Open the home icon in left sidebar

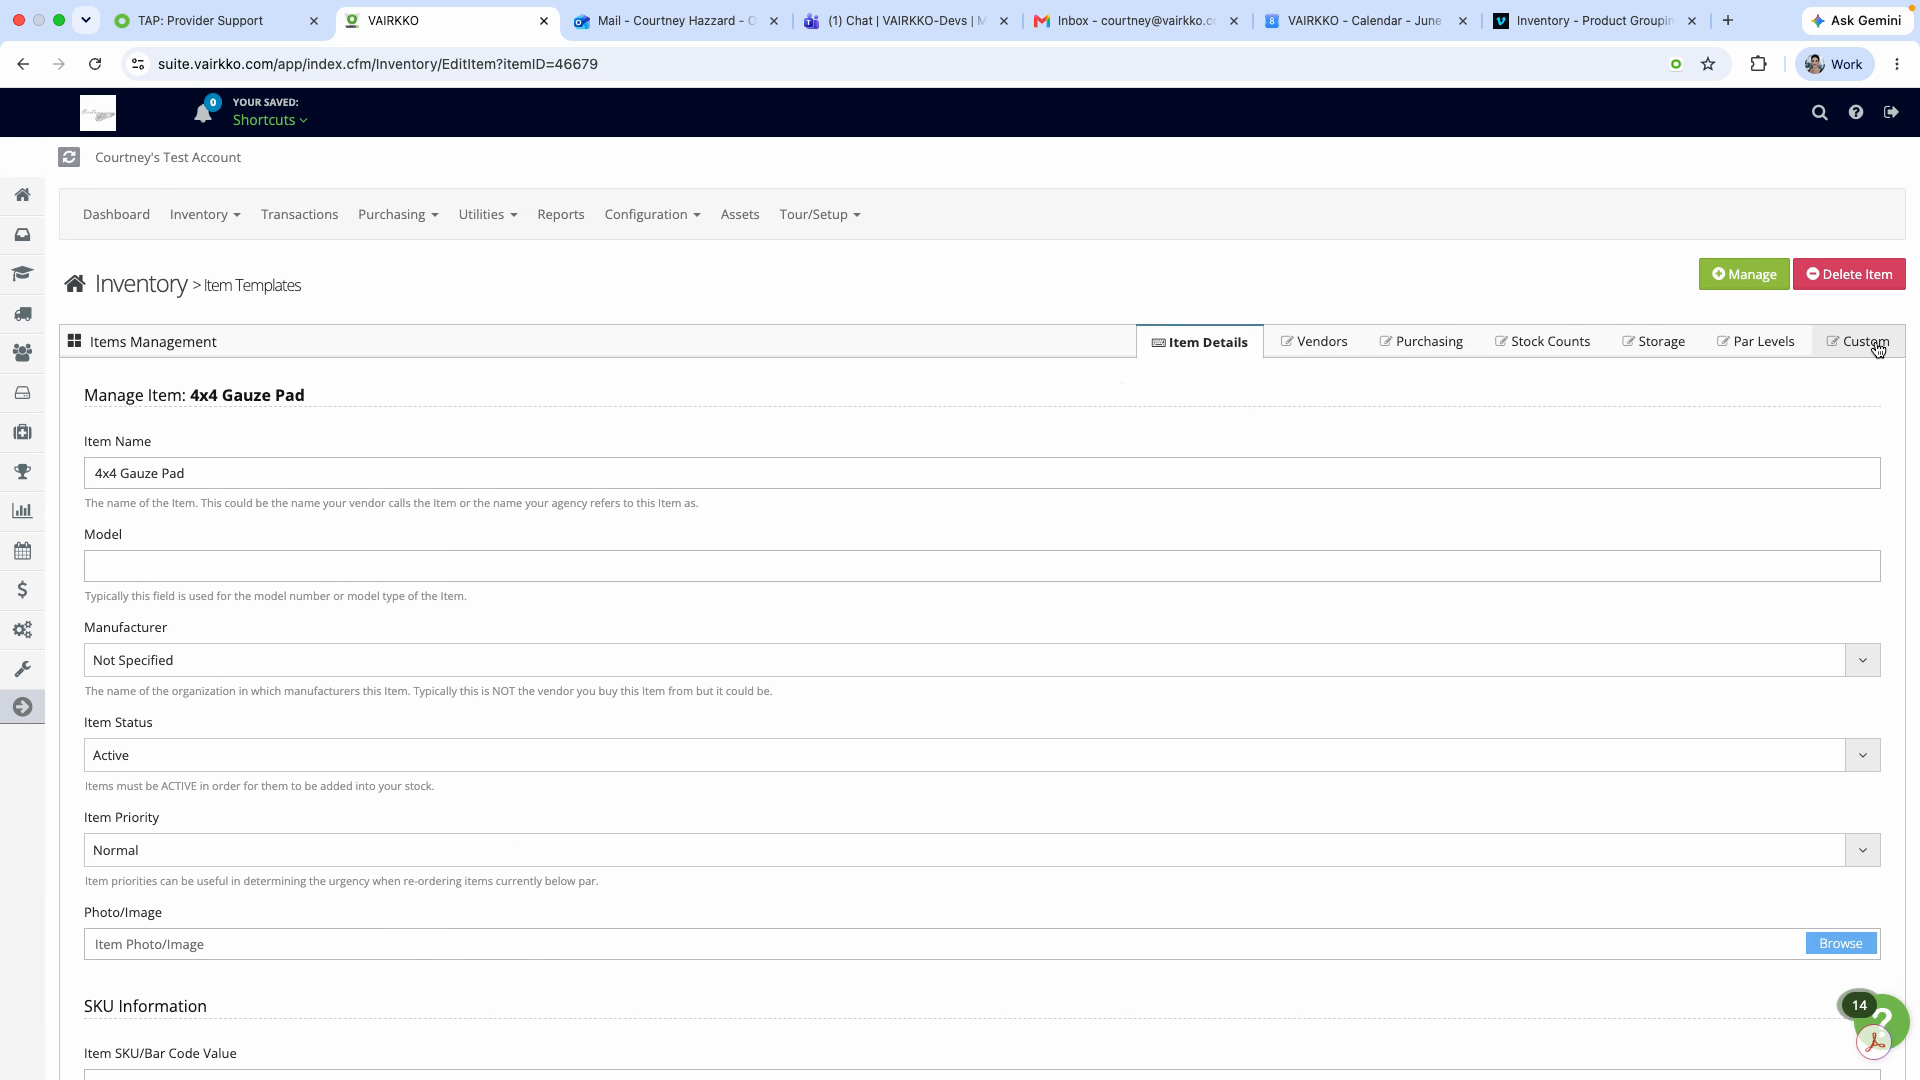(x=22, y=195)
